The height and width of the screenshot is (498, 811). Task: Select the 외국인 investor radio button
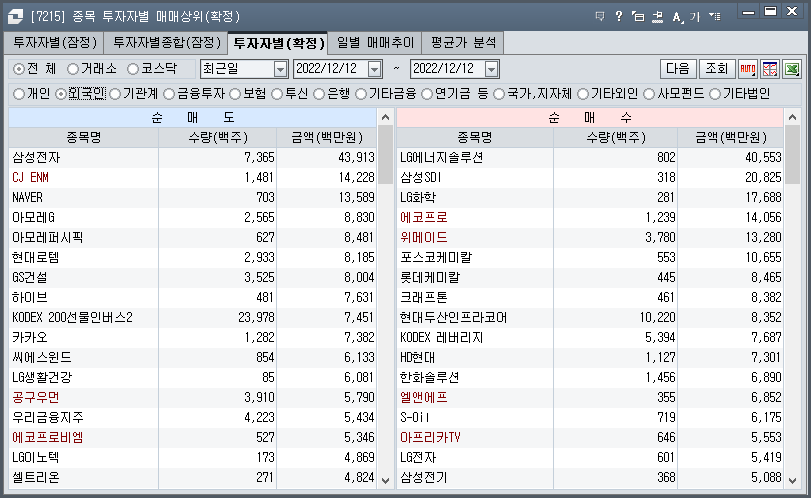pos(61,94)
